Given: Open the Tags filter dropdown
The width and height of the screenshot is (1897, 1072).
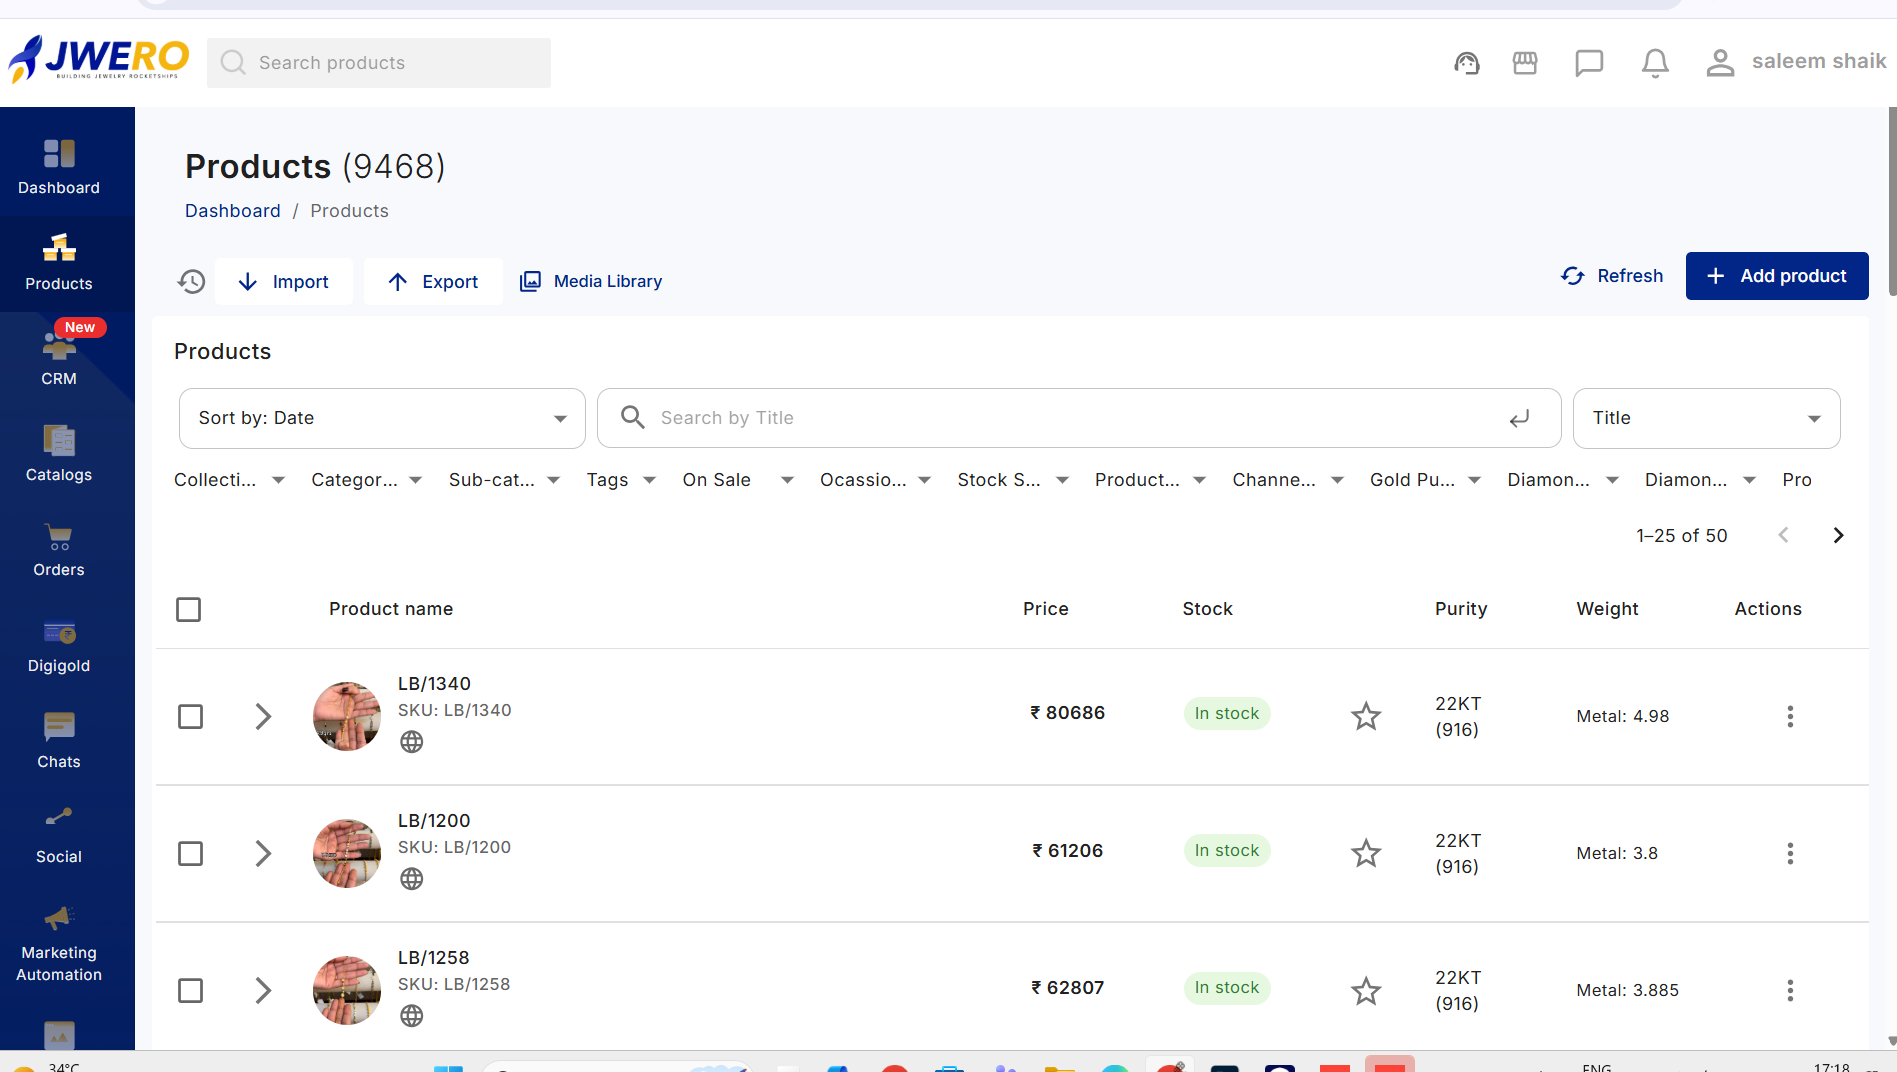Looking at the screenshot, I should click(x=621, y=480).
